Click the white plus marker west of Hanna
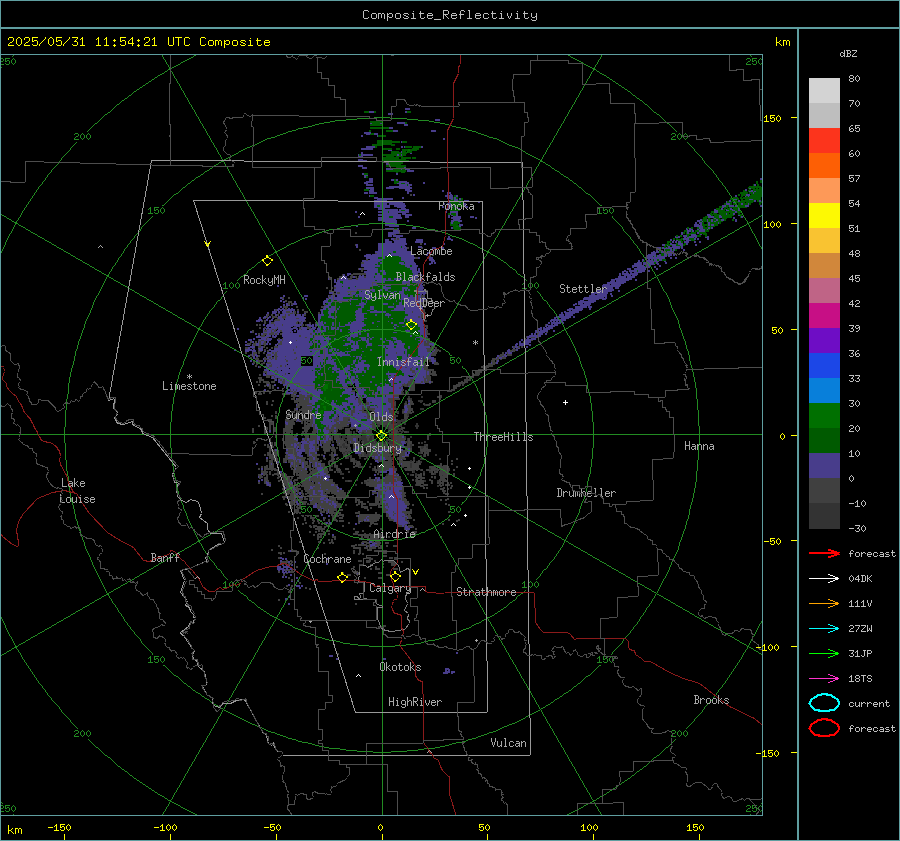The image size is (900, 841). [x=565, y=402]
